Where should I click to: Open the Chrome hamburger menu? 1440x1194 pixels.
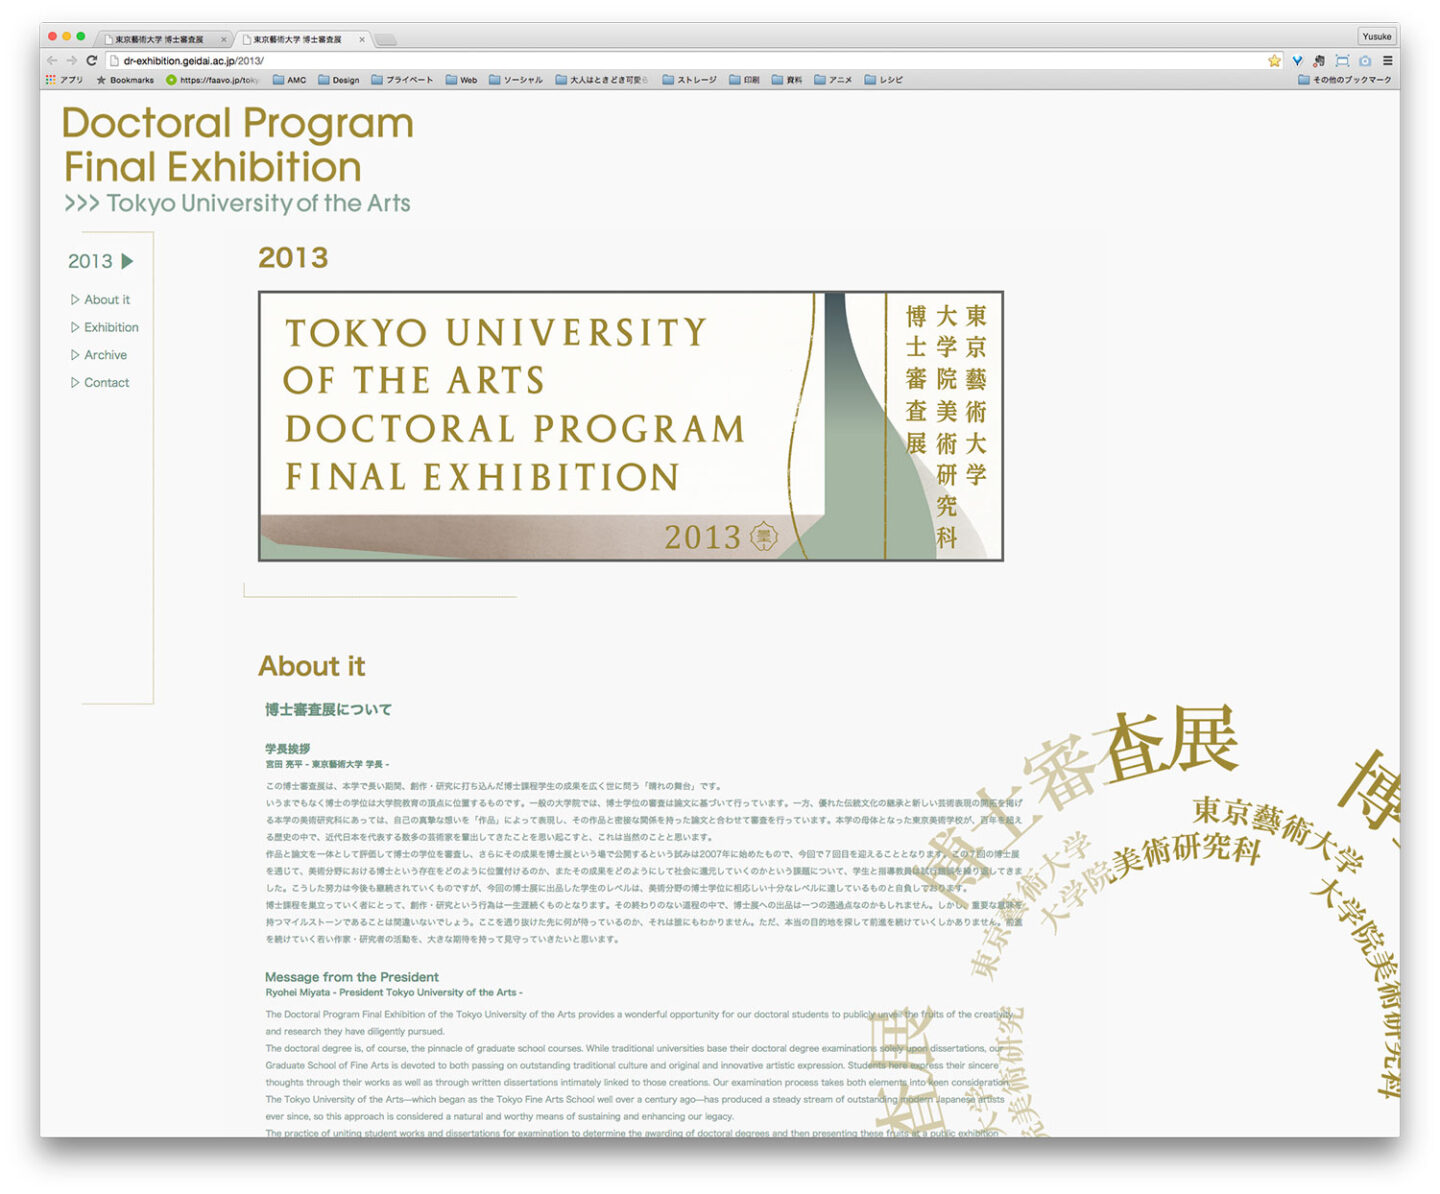pyautogui.click(x=1387, y=61)
